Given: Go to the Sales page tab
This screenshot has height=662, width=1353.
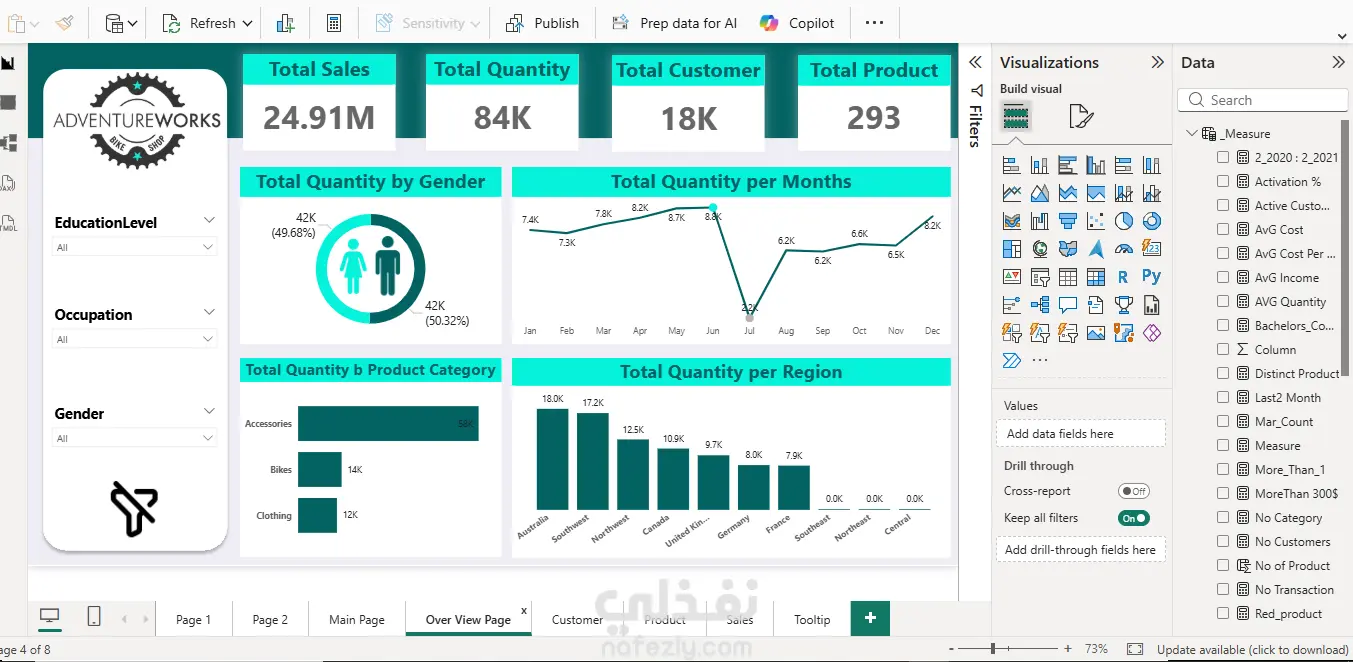Looking at the screenshot, I should pos(740,619).
